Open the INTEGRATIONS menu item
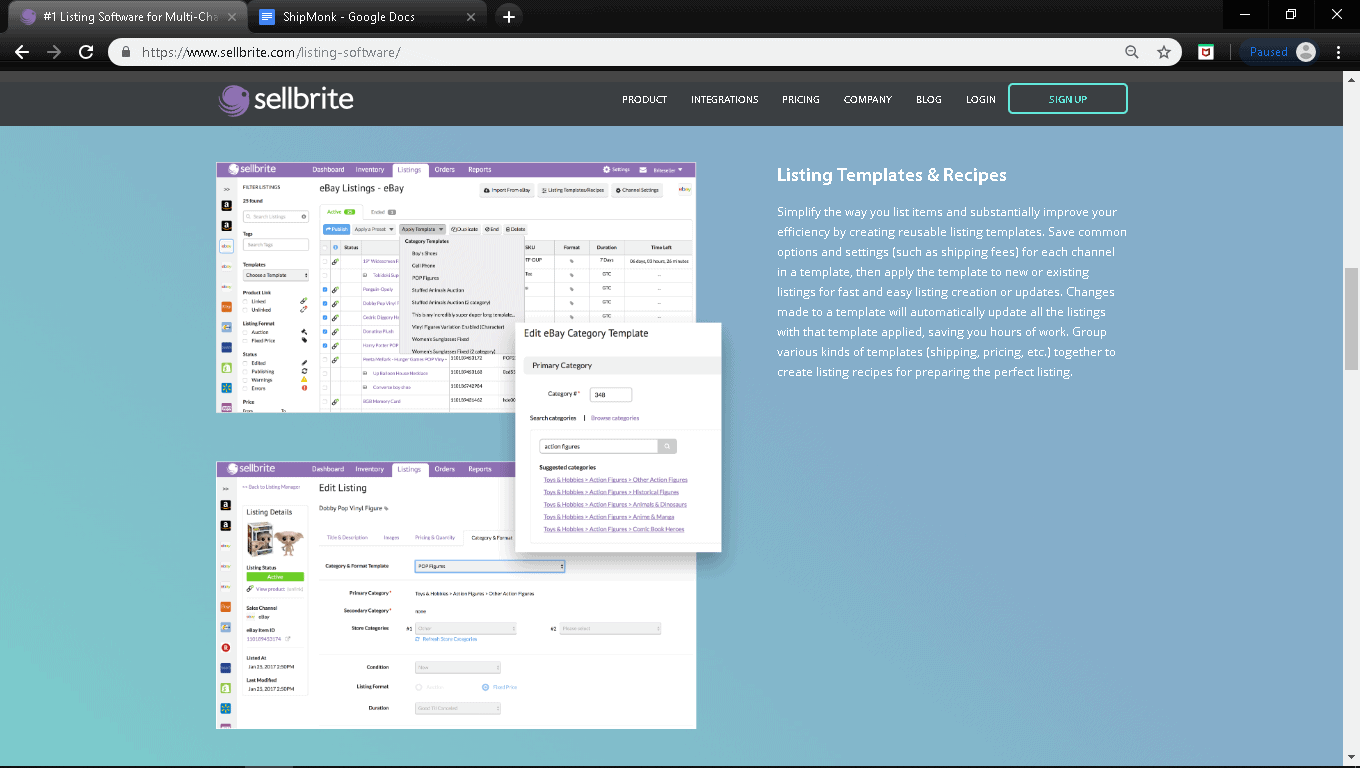The height and width of the screenshot is (768, 1360). point(724,100)
